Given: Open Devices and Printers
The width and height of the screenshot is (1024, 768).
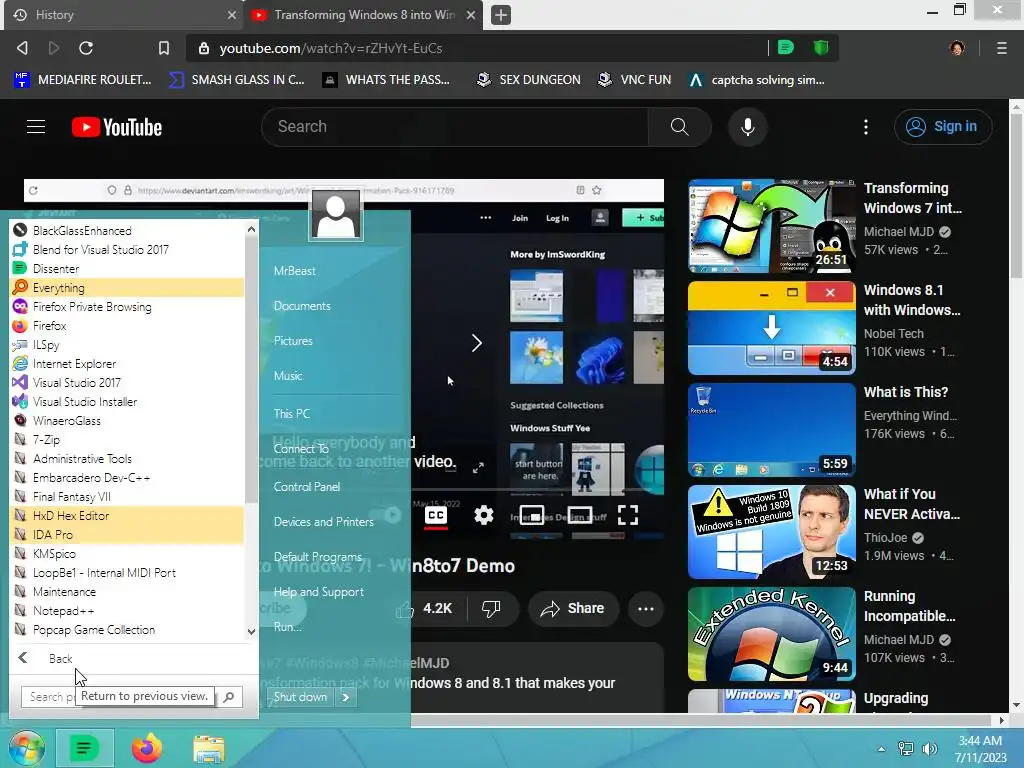Looking at the screenshot, I should pyautogui.click(x=324, y=522).
